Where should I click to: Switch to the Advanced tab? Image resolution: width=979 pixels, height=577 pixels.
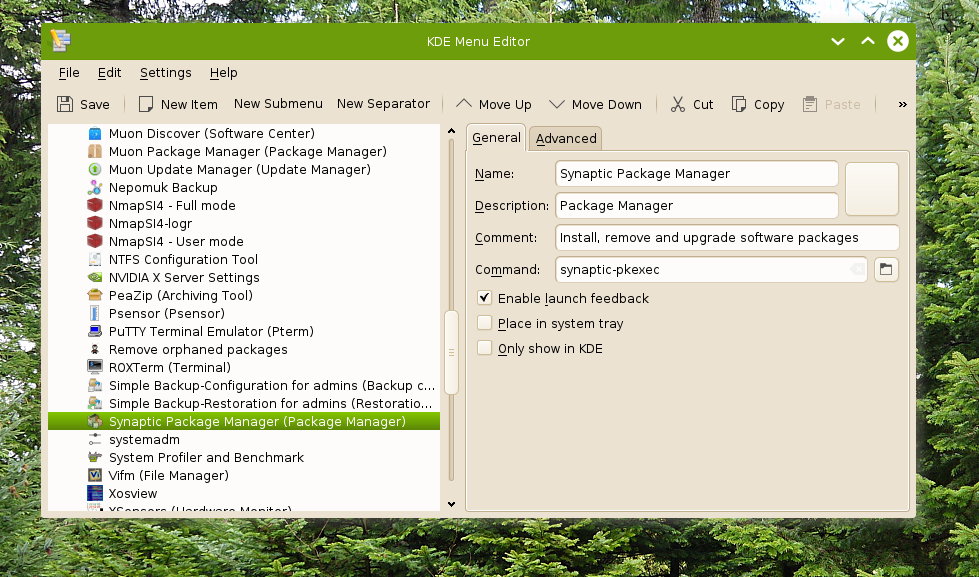pyautogui.click(x=566, y=139)
